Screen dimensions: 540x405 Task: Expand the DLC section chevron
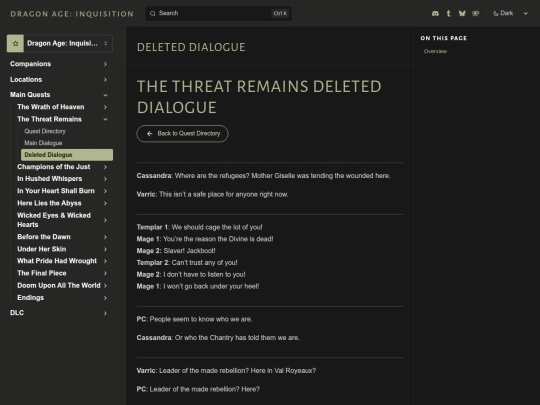[105, 313]
